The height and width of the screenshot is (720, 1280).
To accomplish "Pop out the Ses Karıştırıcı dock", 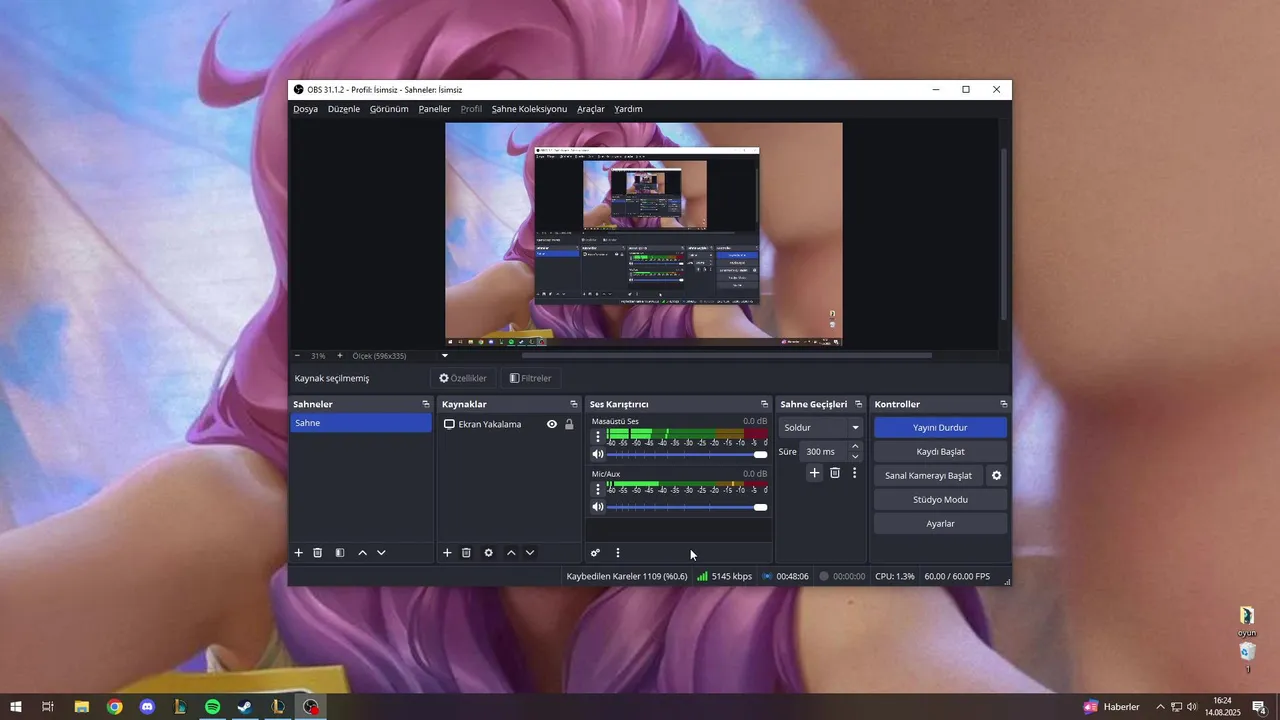I will [x=764, y=404].
